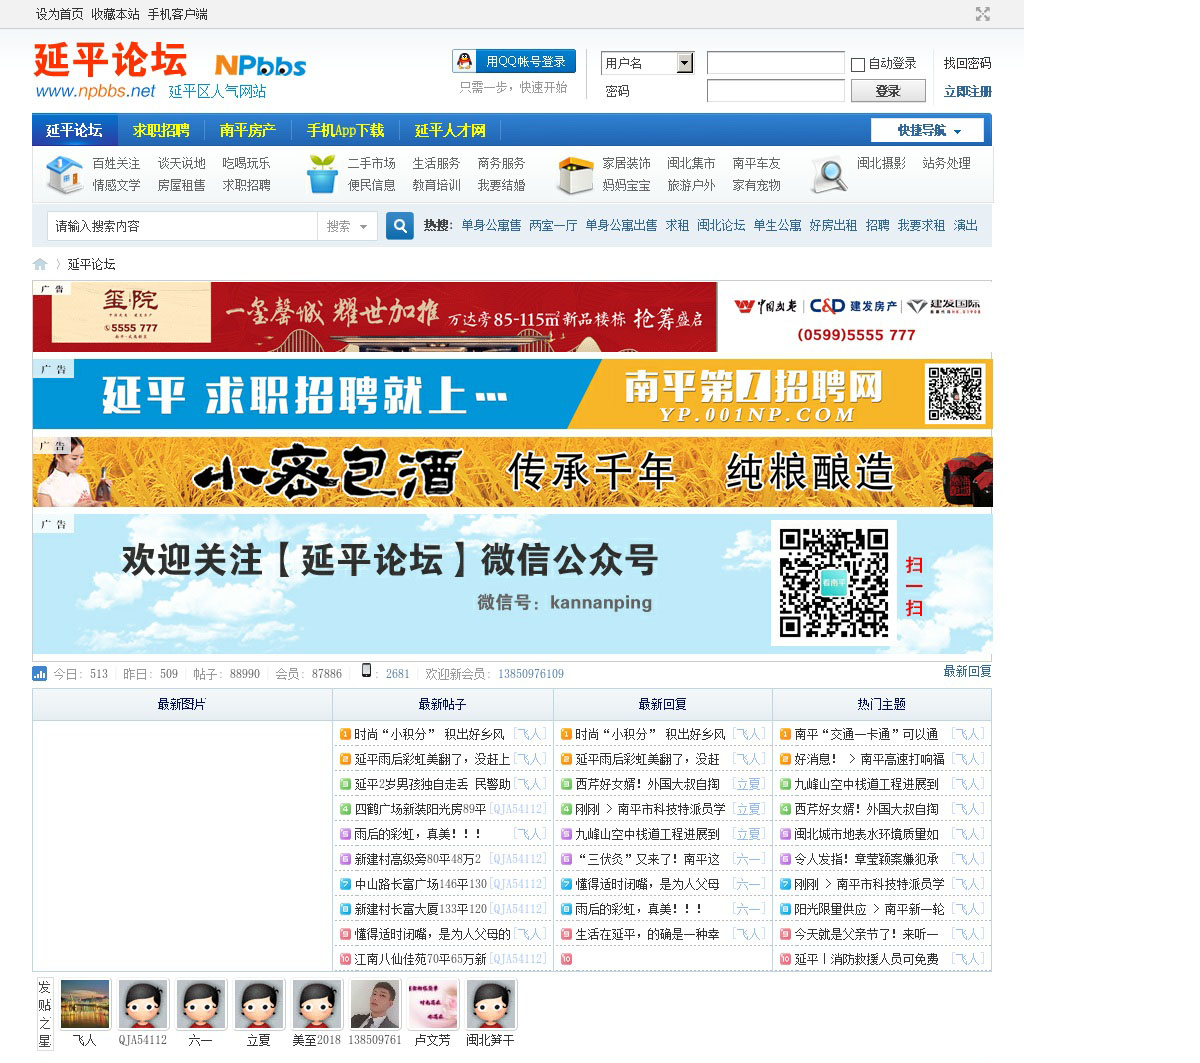Click the 设为首页 link
This screenshot has height=1063, width=1200.
click(60, 14)
